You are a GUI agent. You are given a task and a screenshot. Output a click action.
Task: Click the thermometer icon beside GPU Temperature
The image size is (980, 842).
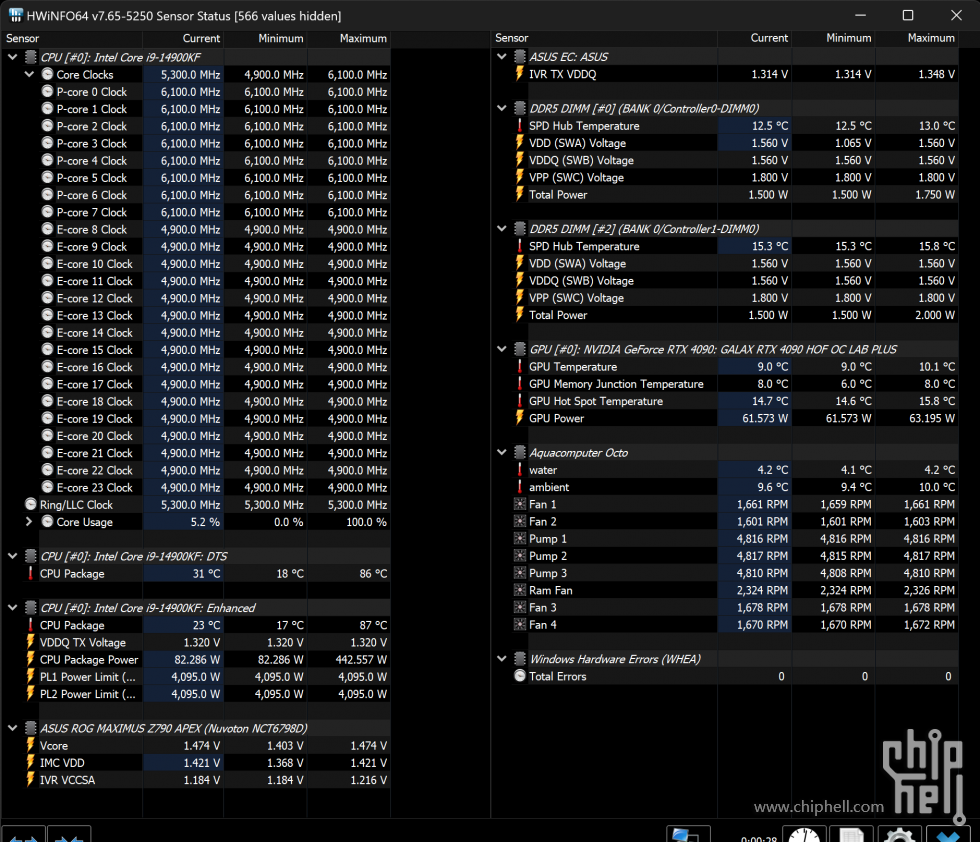(519, 366)
